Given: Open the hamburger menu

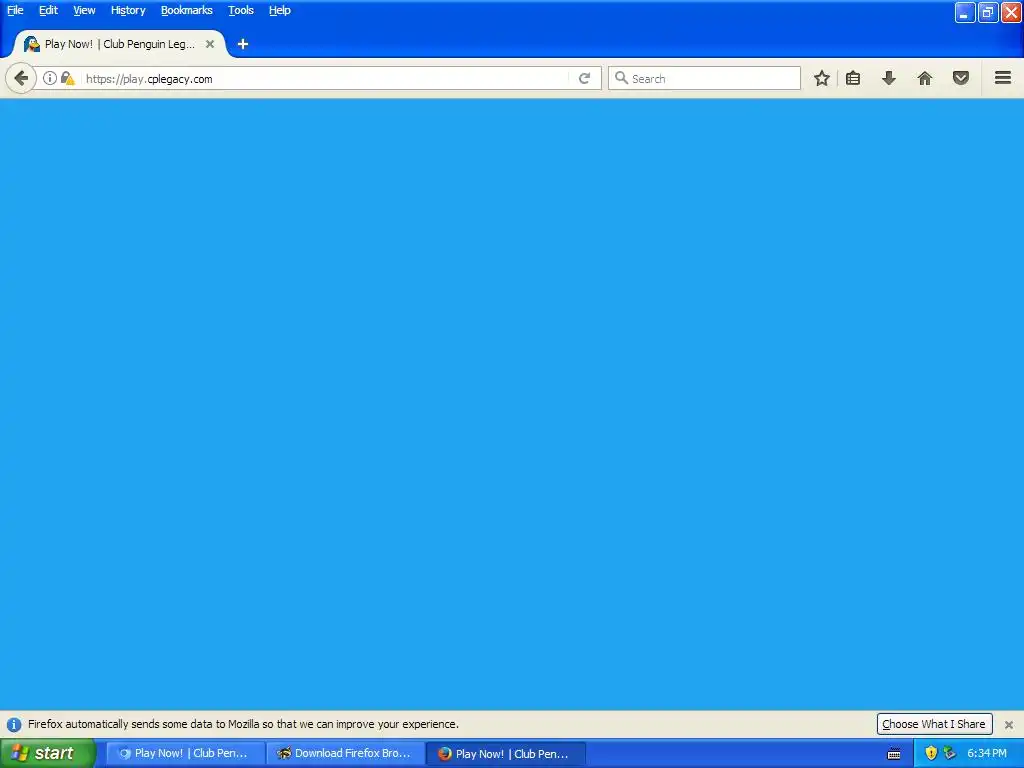Looking at the screenshot, I should click(x=1003, y=78).
